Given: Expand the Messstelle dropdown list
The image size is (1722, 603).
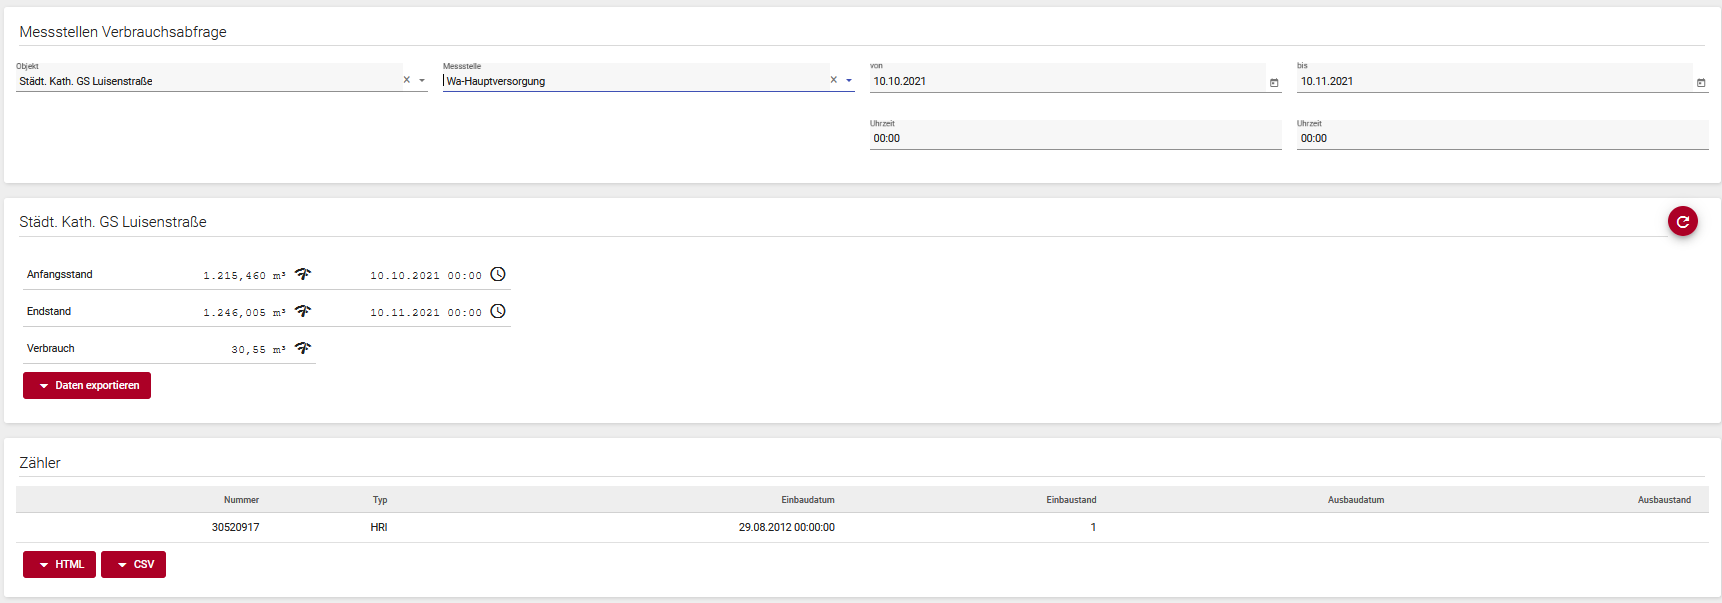Looking at the screenshot, I should point(849,80).
